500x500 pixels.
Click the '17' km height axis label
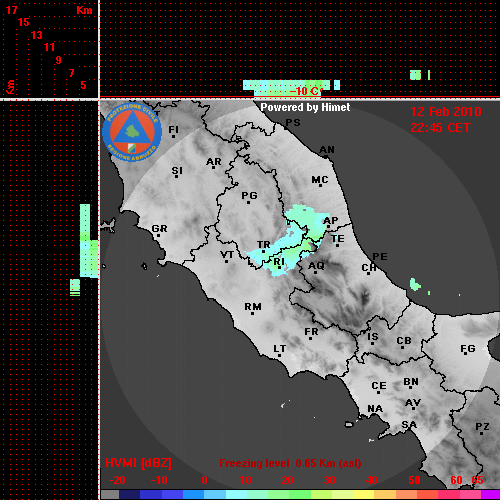[11, 10]
